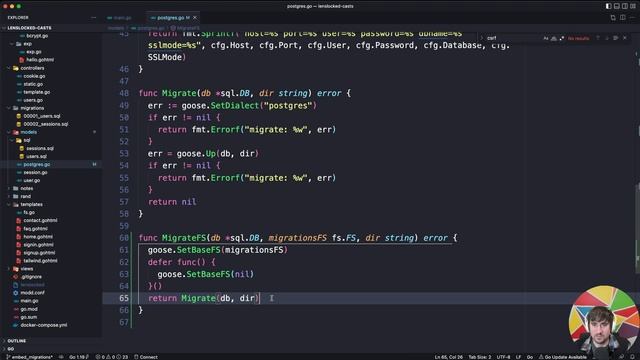Toggle Match Case in find widget

[x=546, y=38]
